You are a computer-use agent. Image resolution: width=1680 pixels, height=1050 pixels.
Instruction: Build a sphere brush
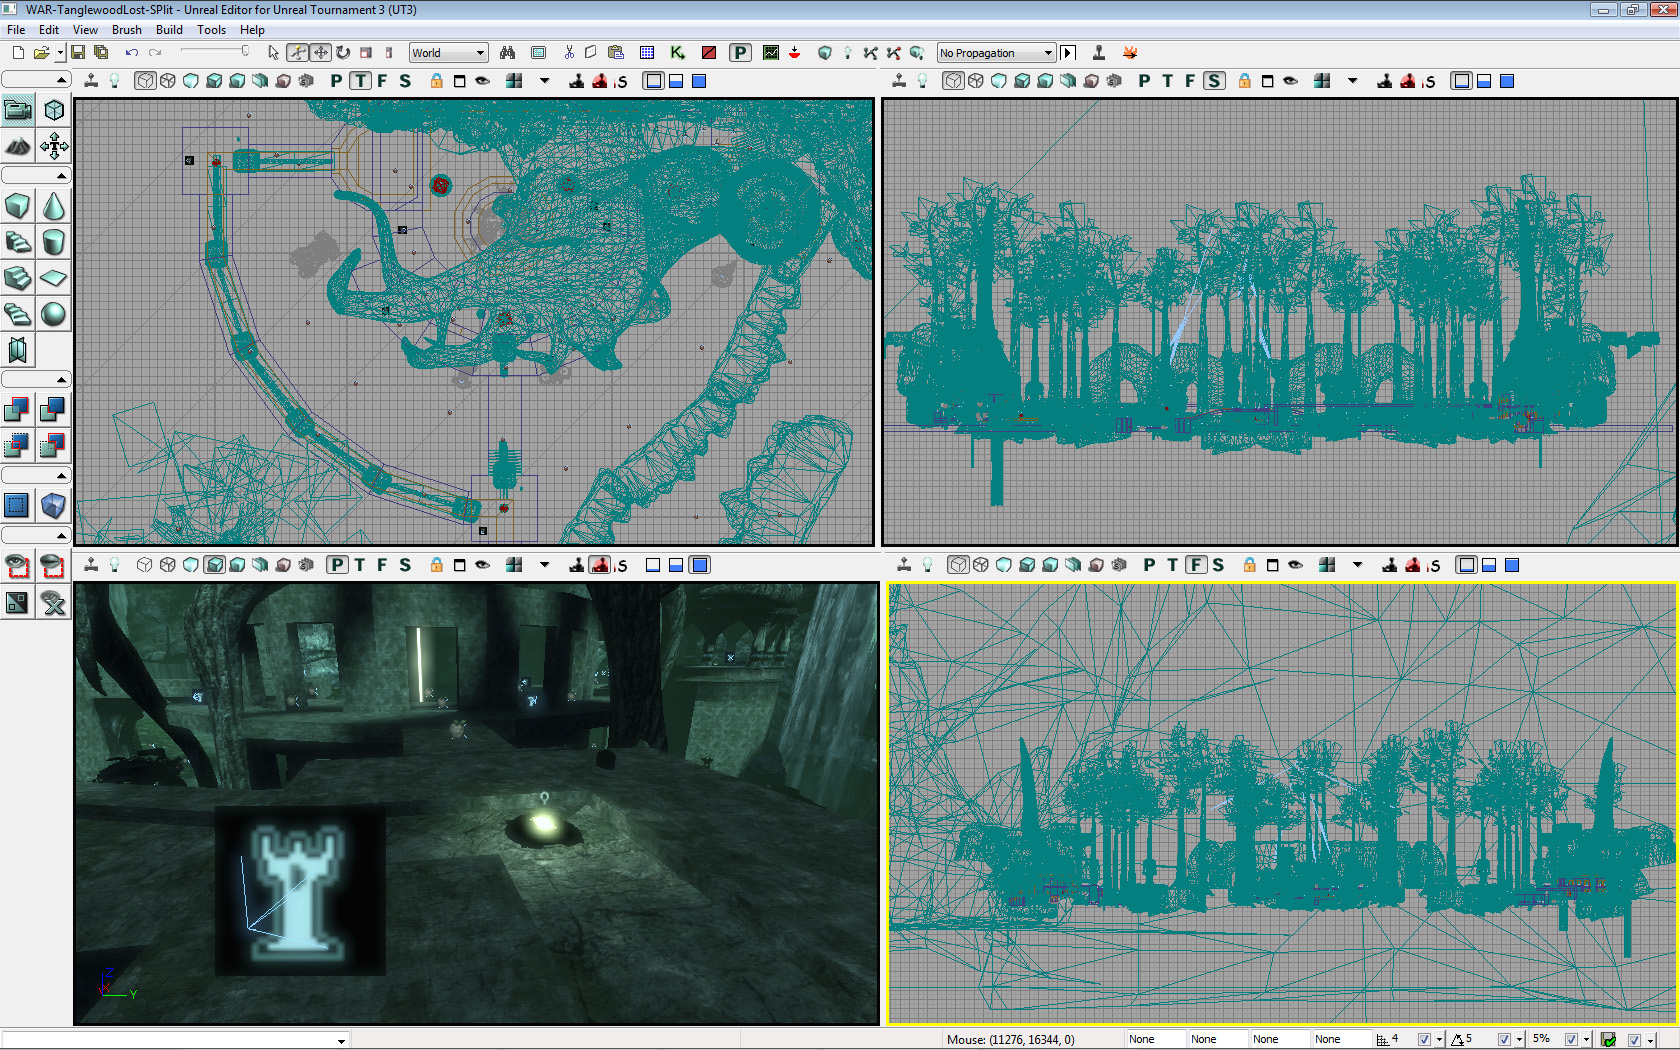[54, 314]
